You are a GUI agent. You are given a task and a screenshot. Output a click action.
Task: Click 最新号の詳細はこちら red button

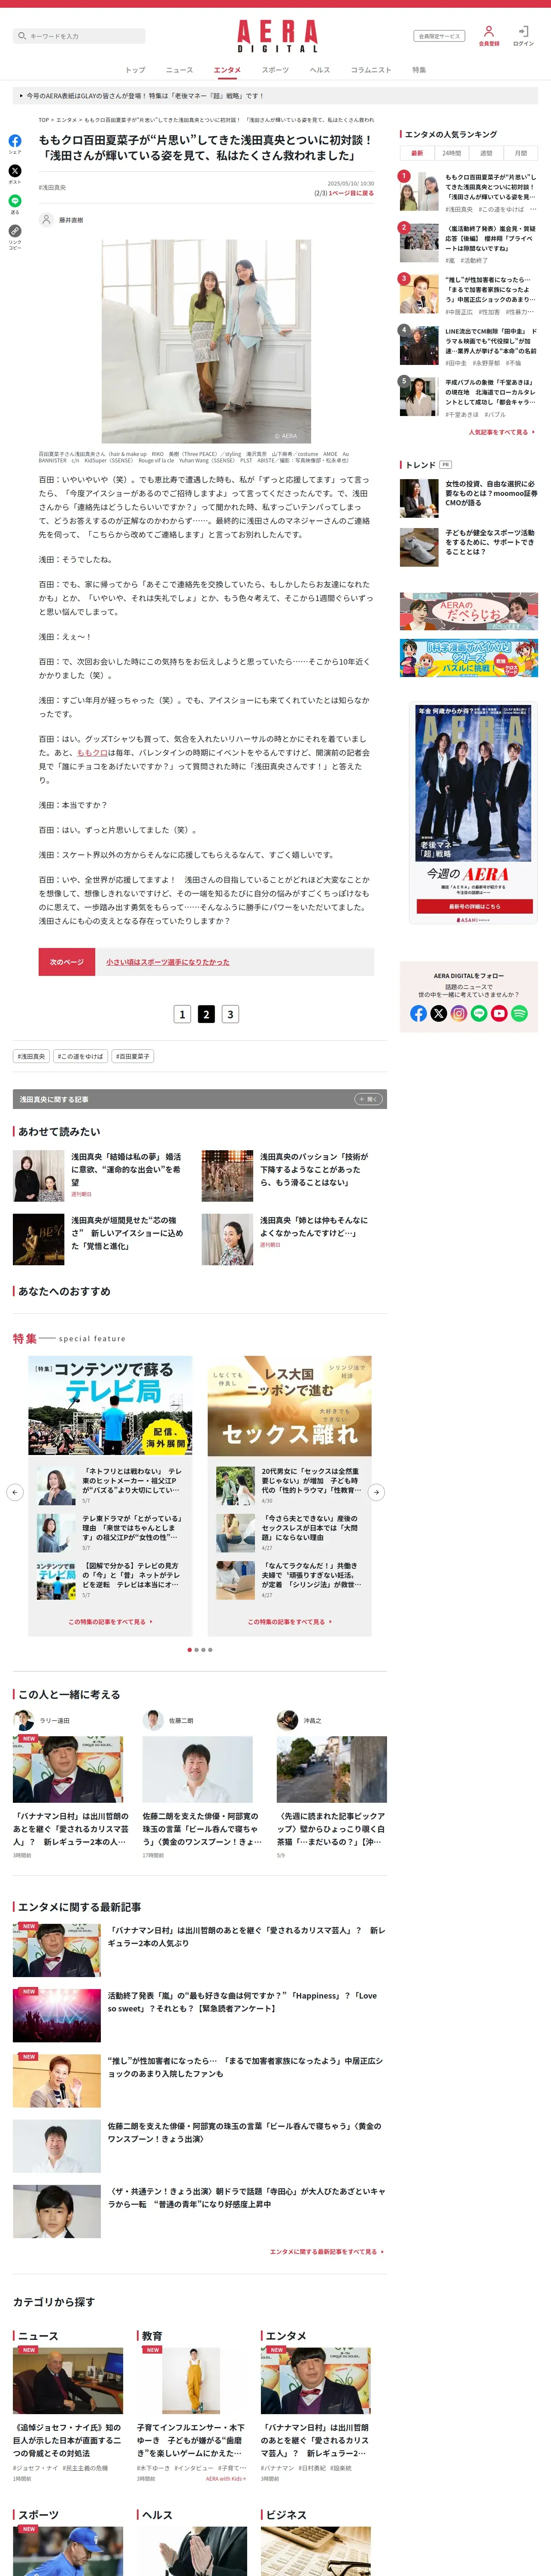(x=474, y=906)
